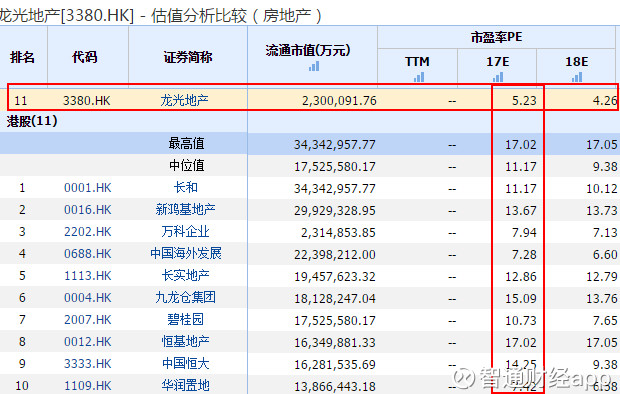The width and height of the screenshot is (620, 394).
Task: Click chart icon under 17E column
Action: (498, 77)
